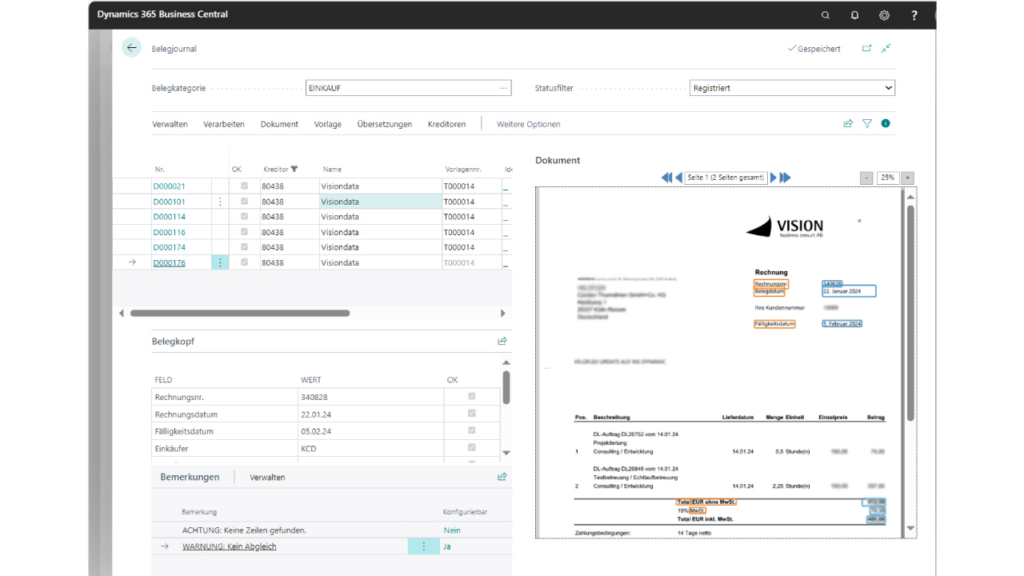Image resolution: width=1024 pixels, height=576 pixels.
Task: Open the Statusfilter dropdown
Action: tap(792, 88)
